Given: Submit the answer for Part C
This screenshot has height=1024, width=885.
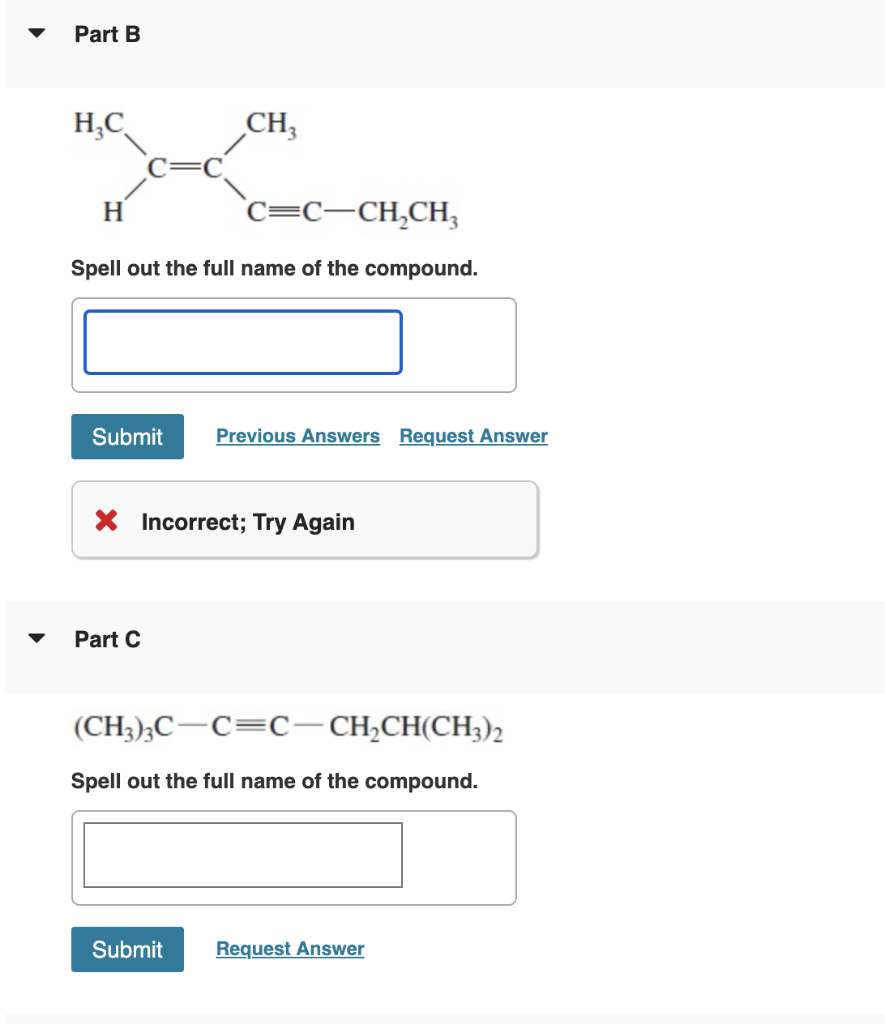Looking at the screenshot, I should pos(127,949).
